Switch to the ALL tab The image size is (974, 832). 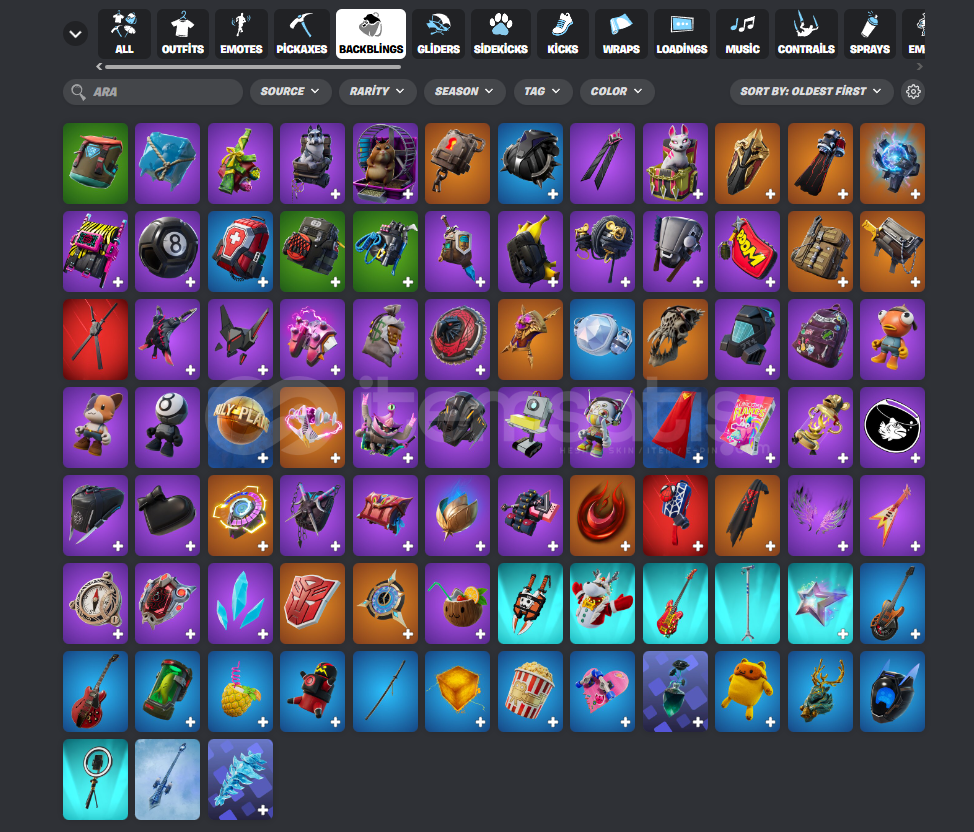click(124, 34)
